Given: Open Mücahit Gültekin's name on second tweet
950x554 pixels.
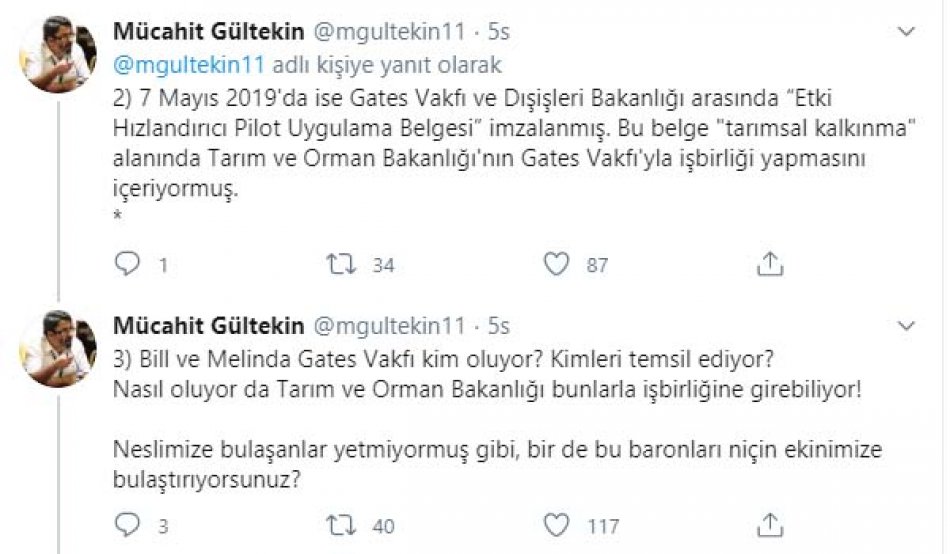Looking at the screenshot, I should point(208,326).
